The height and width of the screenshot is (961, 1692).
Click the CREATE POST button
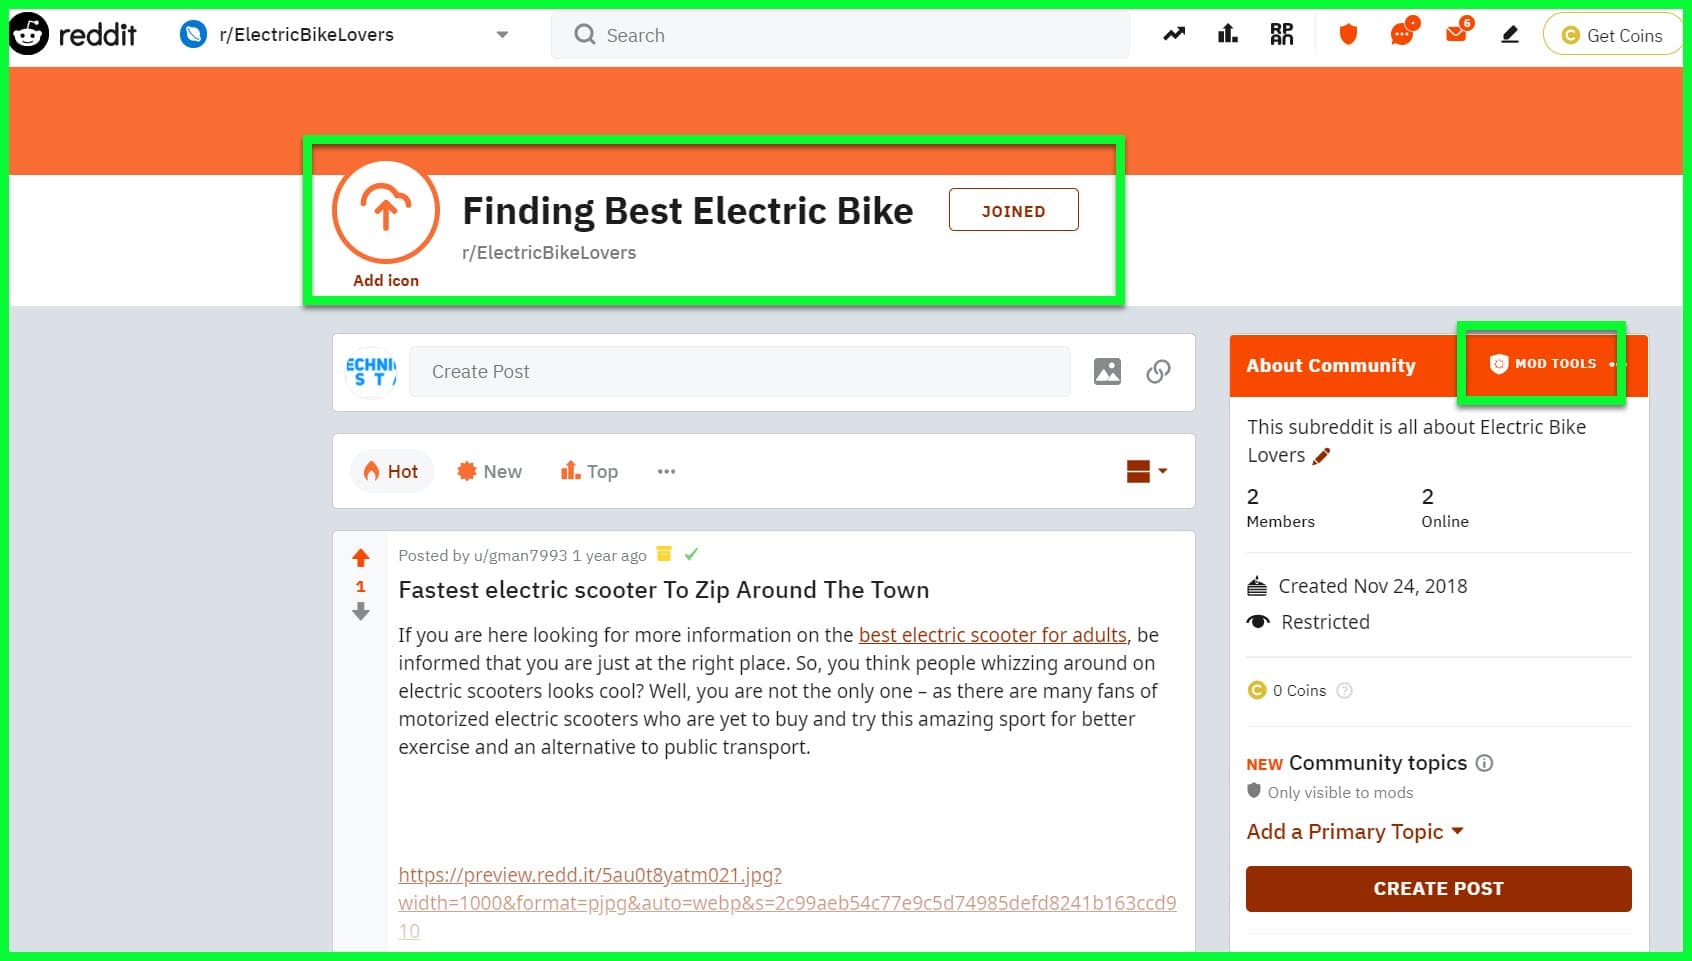(x=1438, y=888)
